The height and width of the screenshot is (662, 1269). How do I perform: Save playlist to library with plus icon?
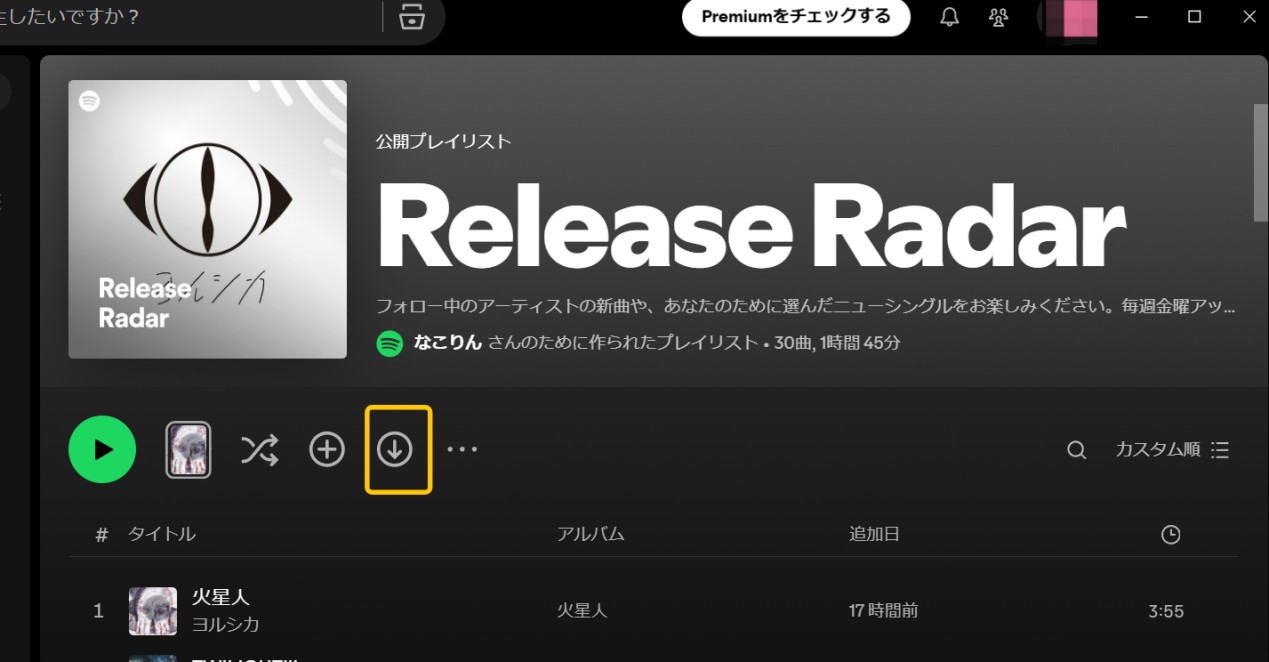click(326, 450)
